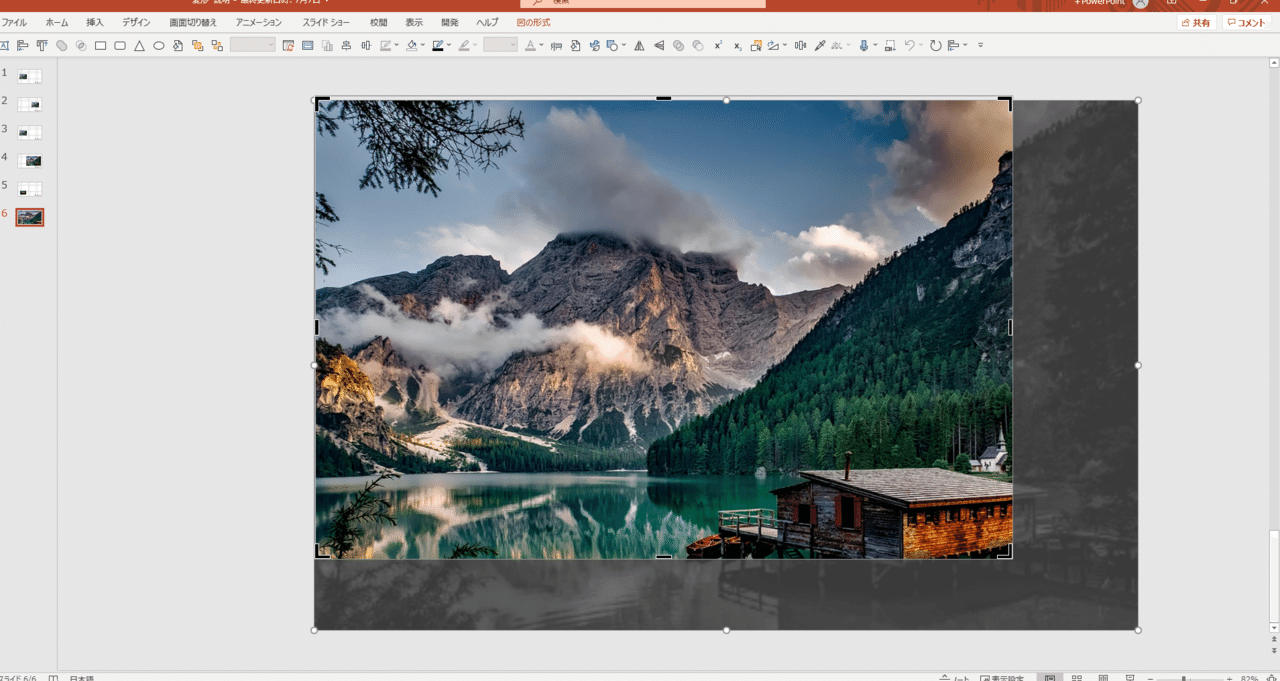1280x681 pixels.
Task: Open the ファイル menu
Action: (14, 22)
